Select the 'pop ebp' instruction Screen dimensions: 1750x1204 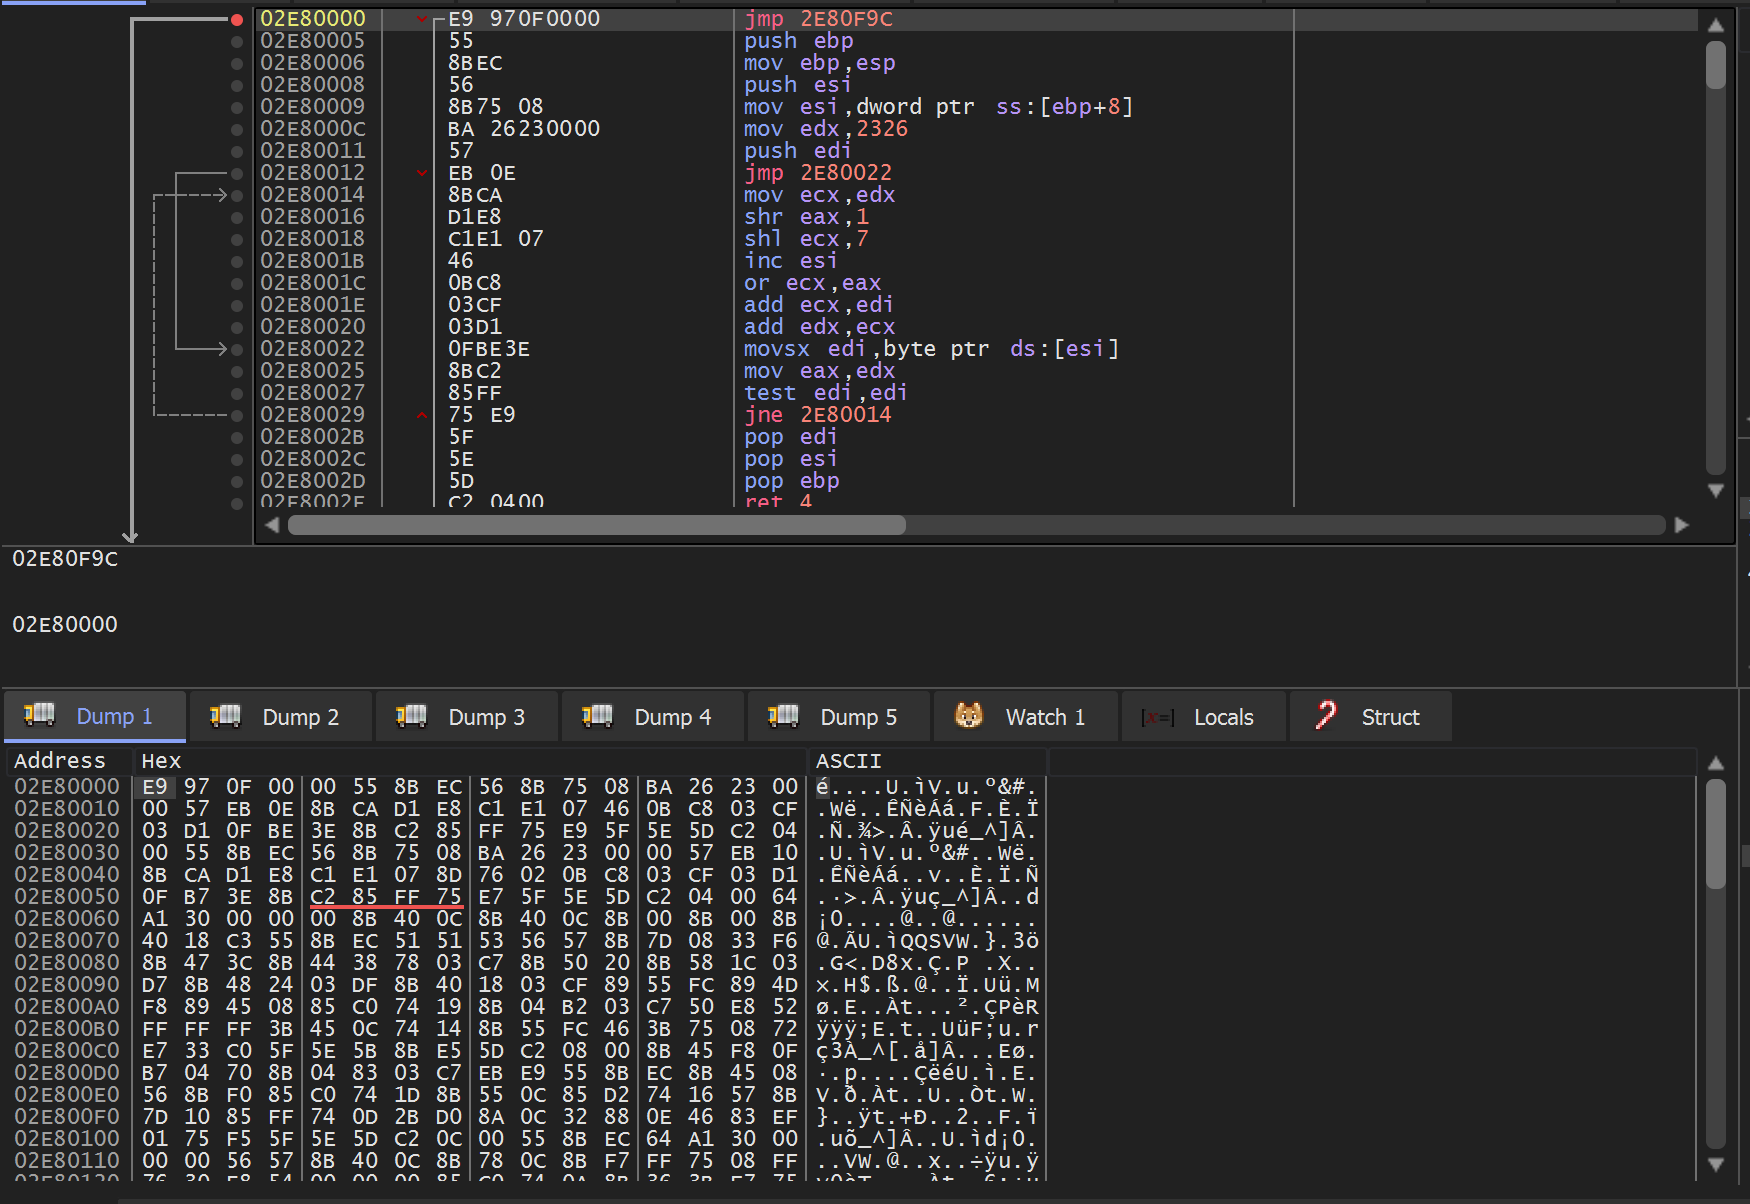click(792, 481)
